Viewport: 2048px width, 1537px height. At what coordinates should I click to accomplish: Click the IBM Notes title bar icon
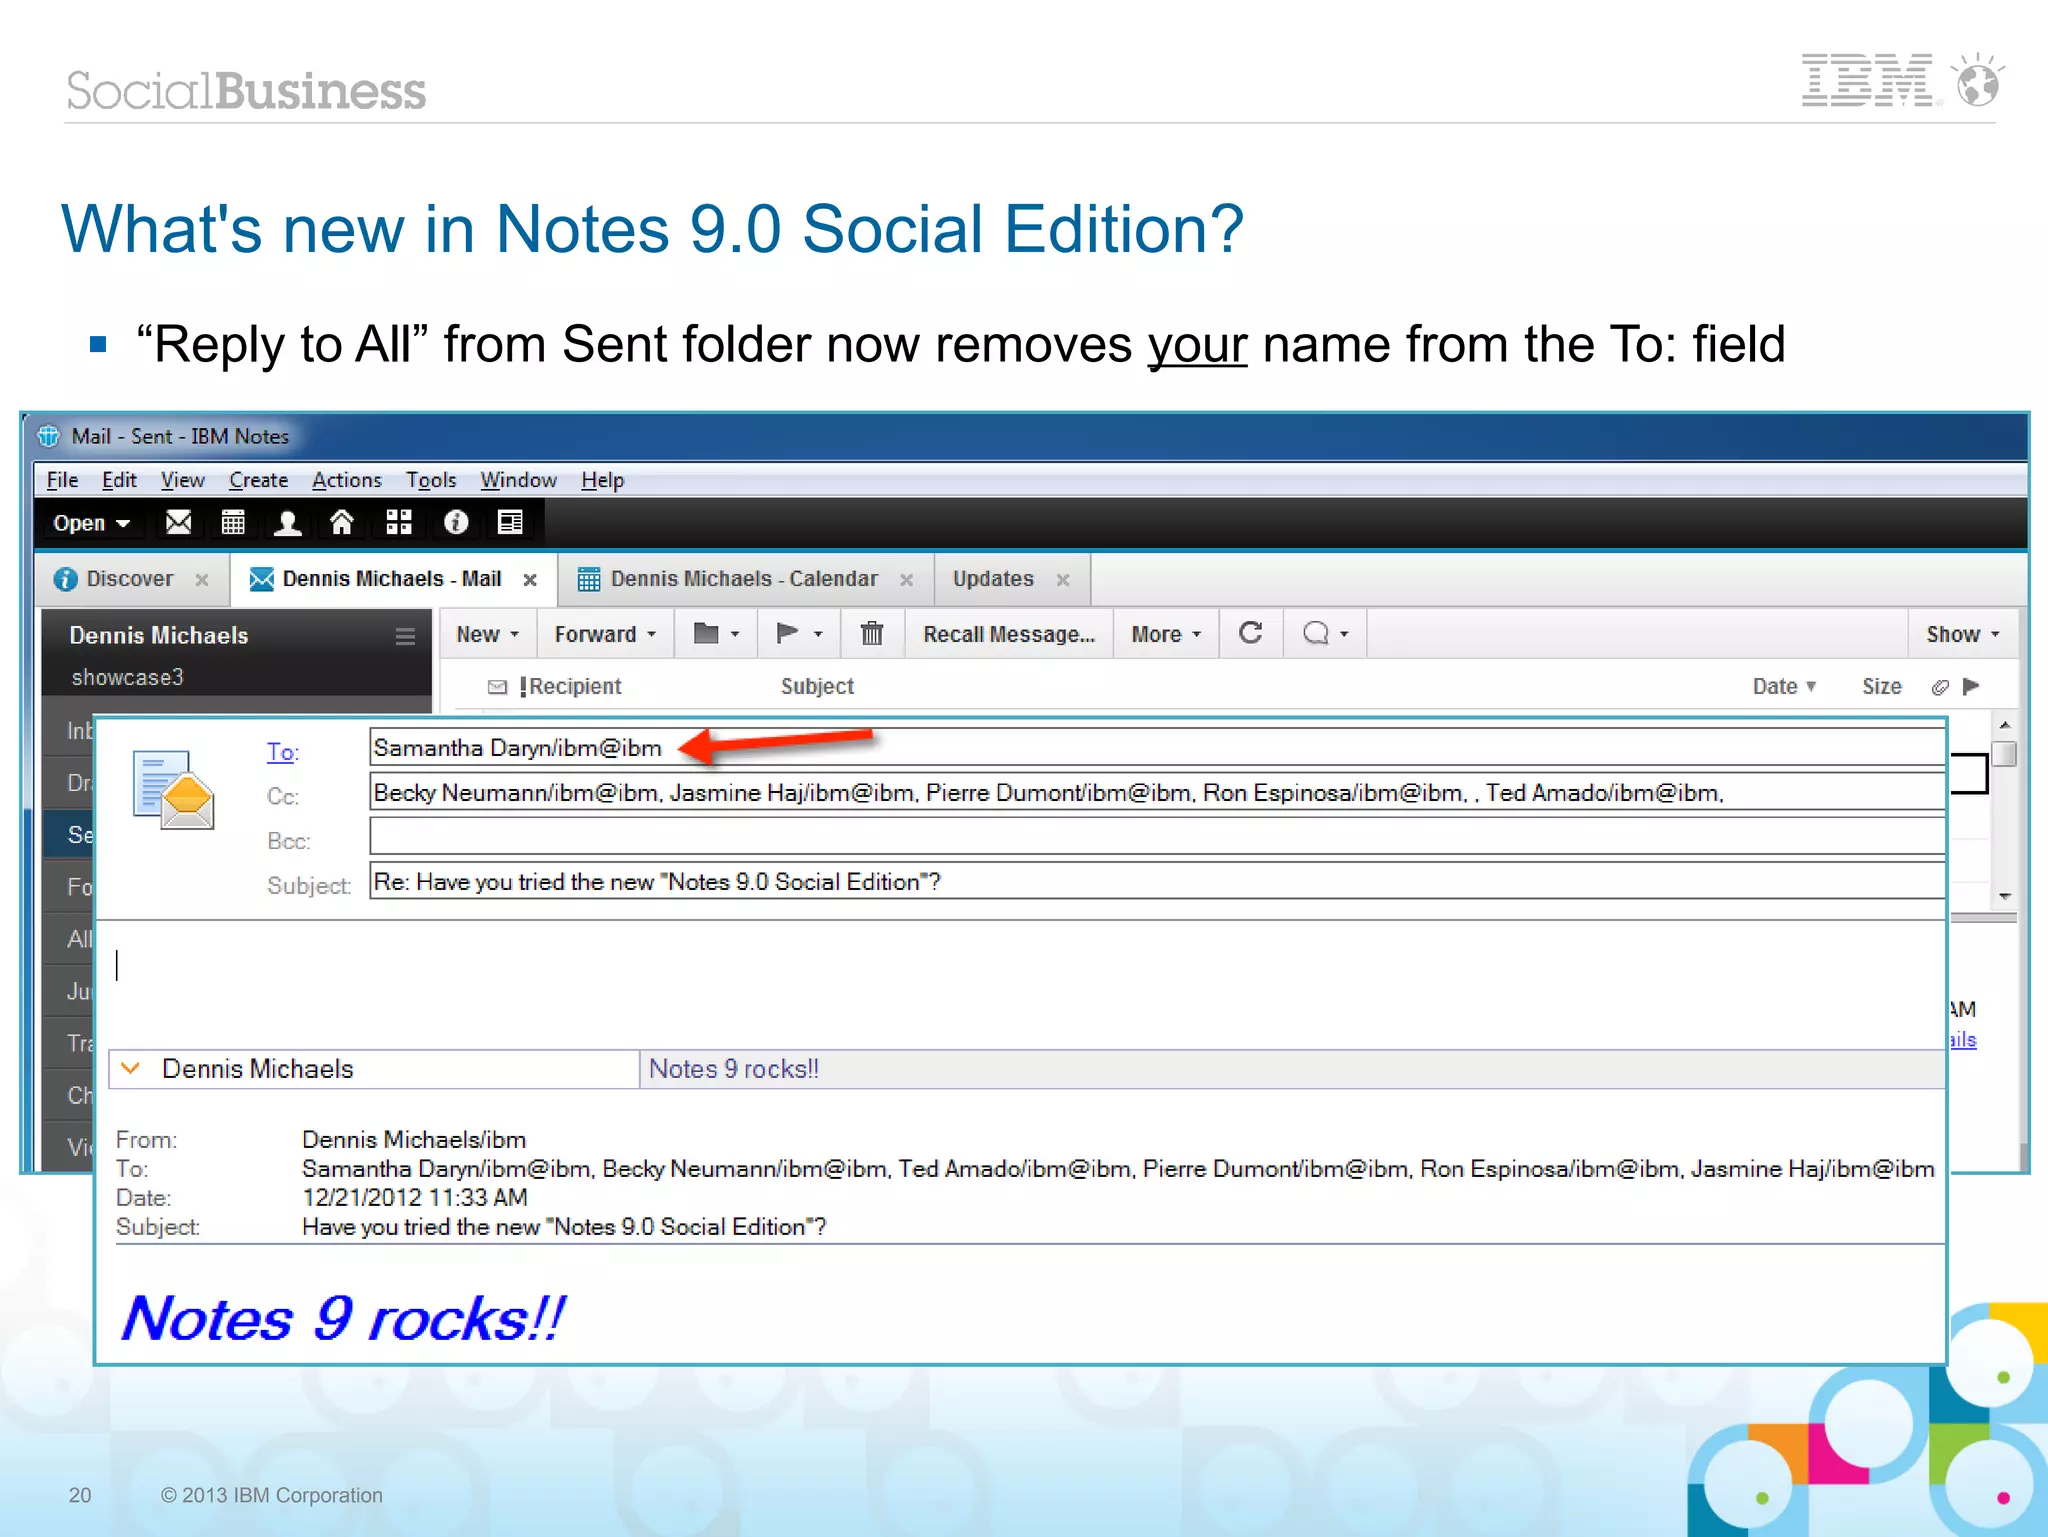(49, 436)
